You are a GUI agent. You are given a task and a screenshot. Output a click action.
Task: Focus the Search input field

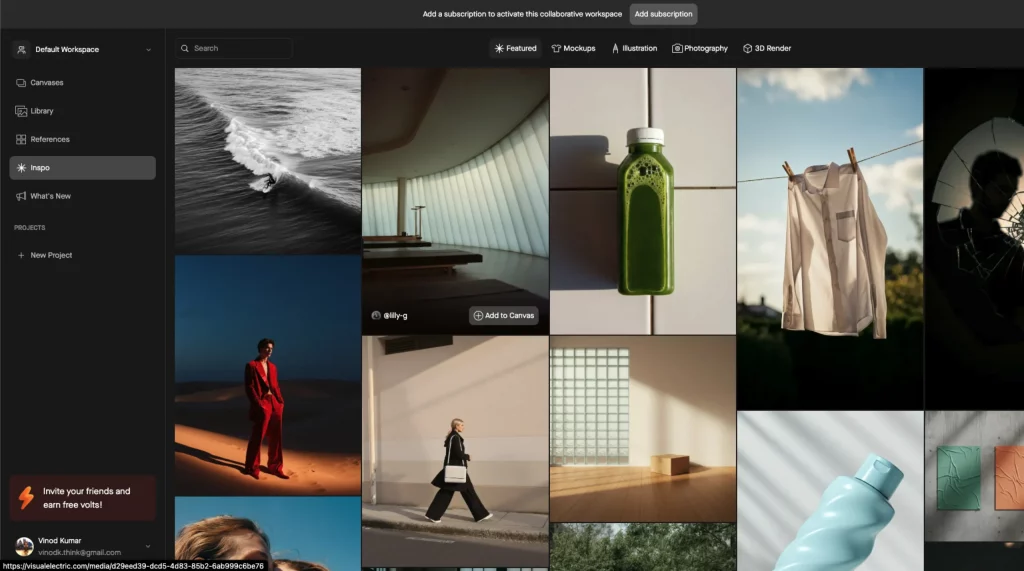[x=234, y=48]
